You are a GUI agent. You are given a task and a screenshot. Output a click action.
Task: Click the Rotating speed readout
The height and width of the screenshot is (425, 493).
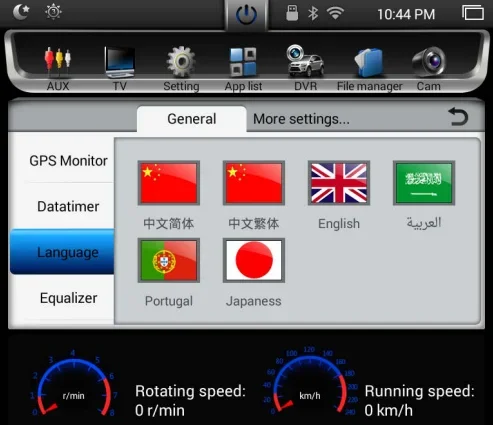[x=190, y=401]
